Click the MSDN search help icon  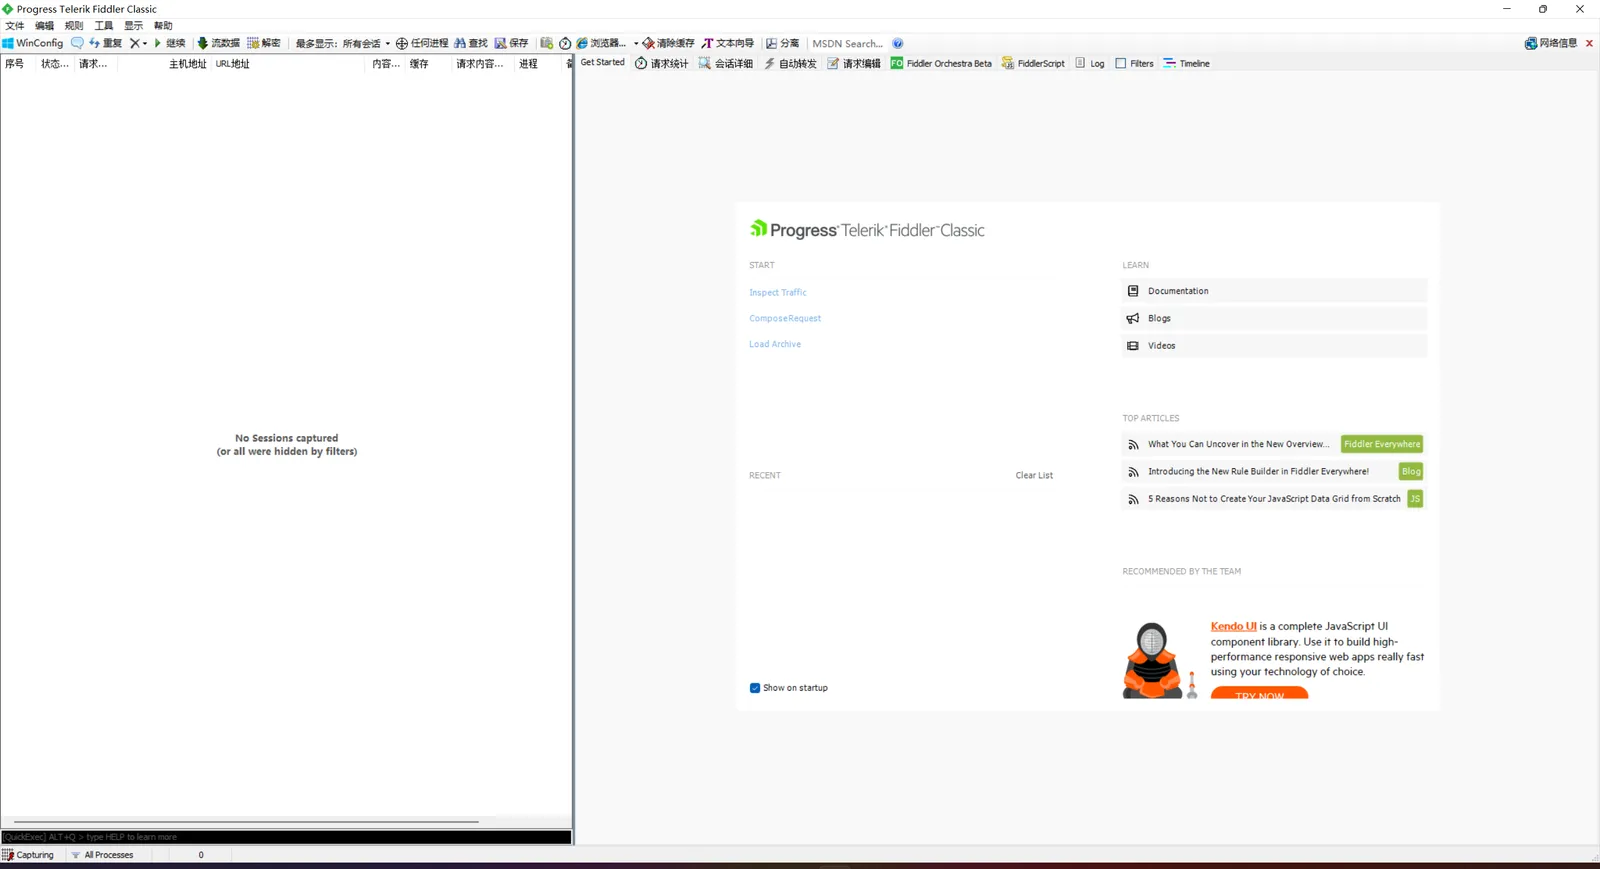point(898,43)
